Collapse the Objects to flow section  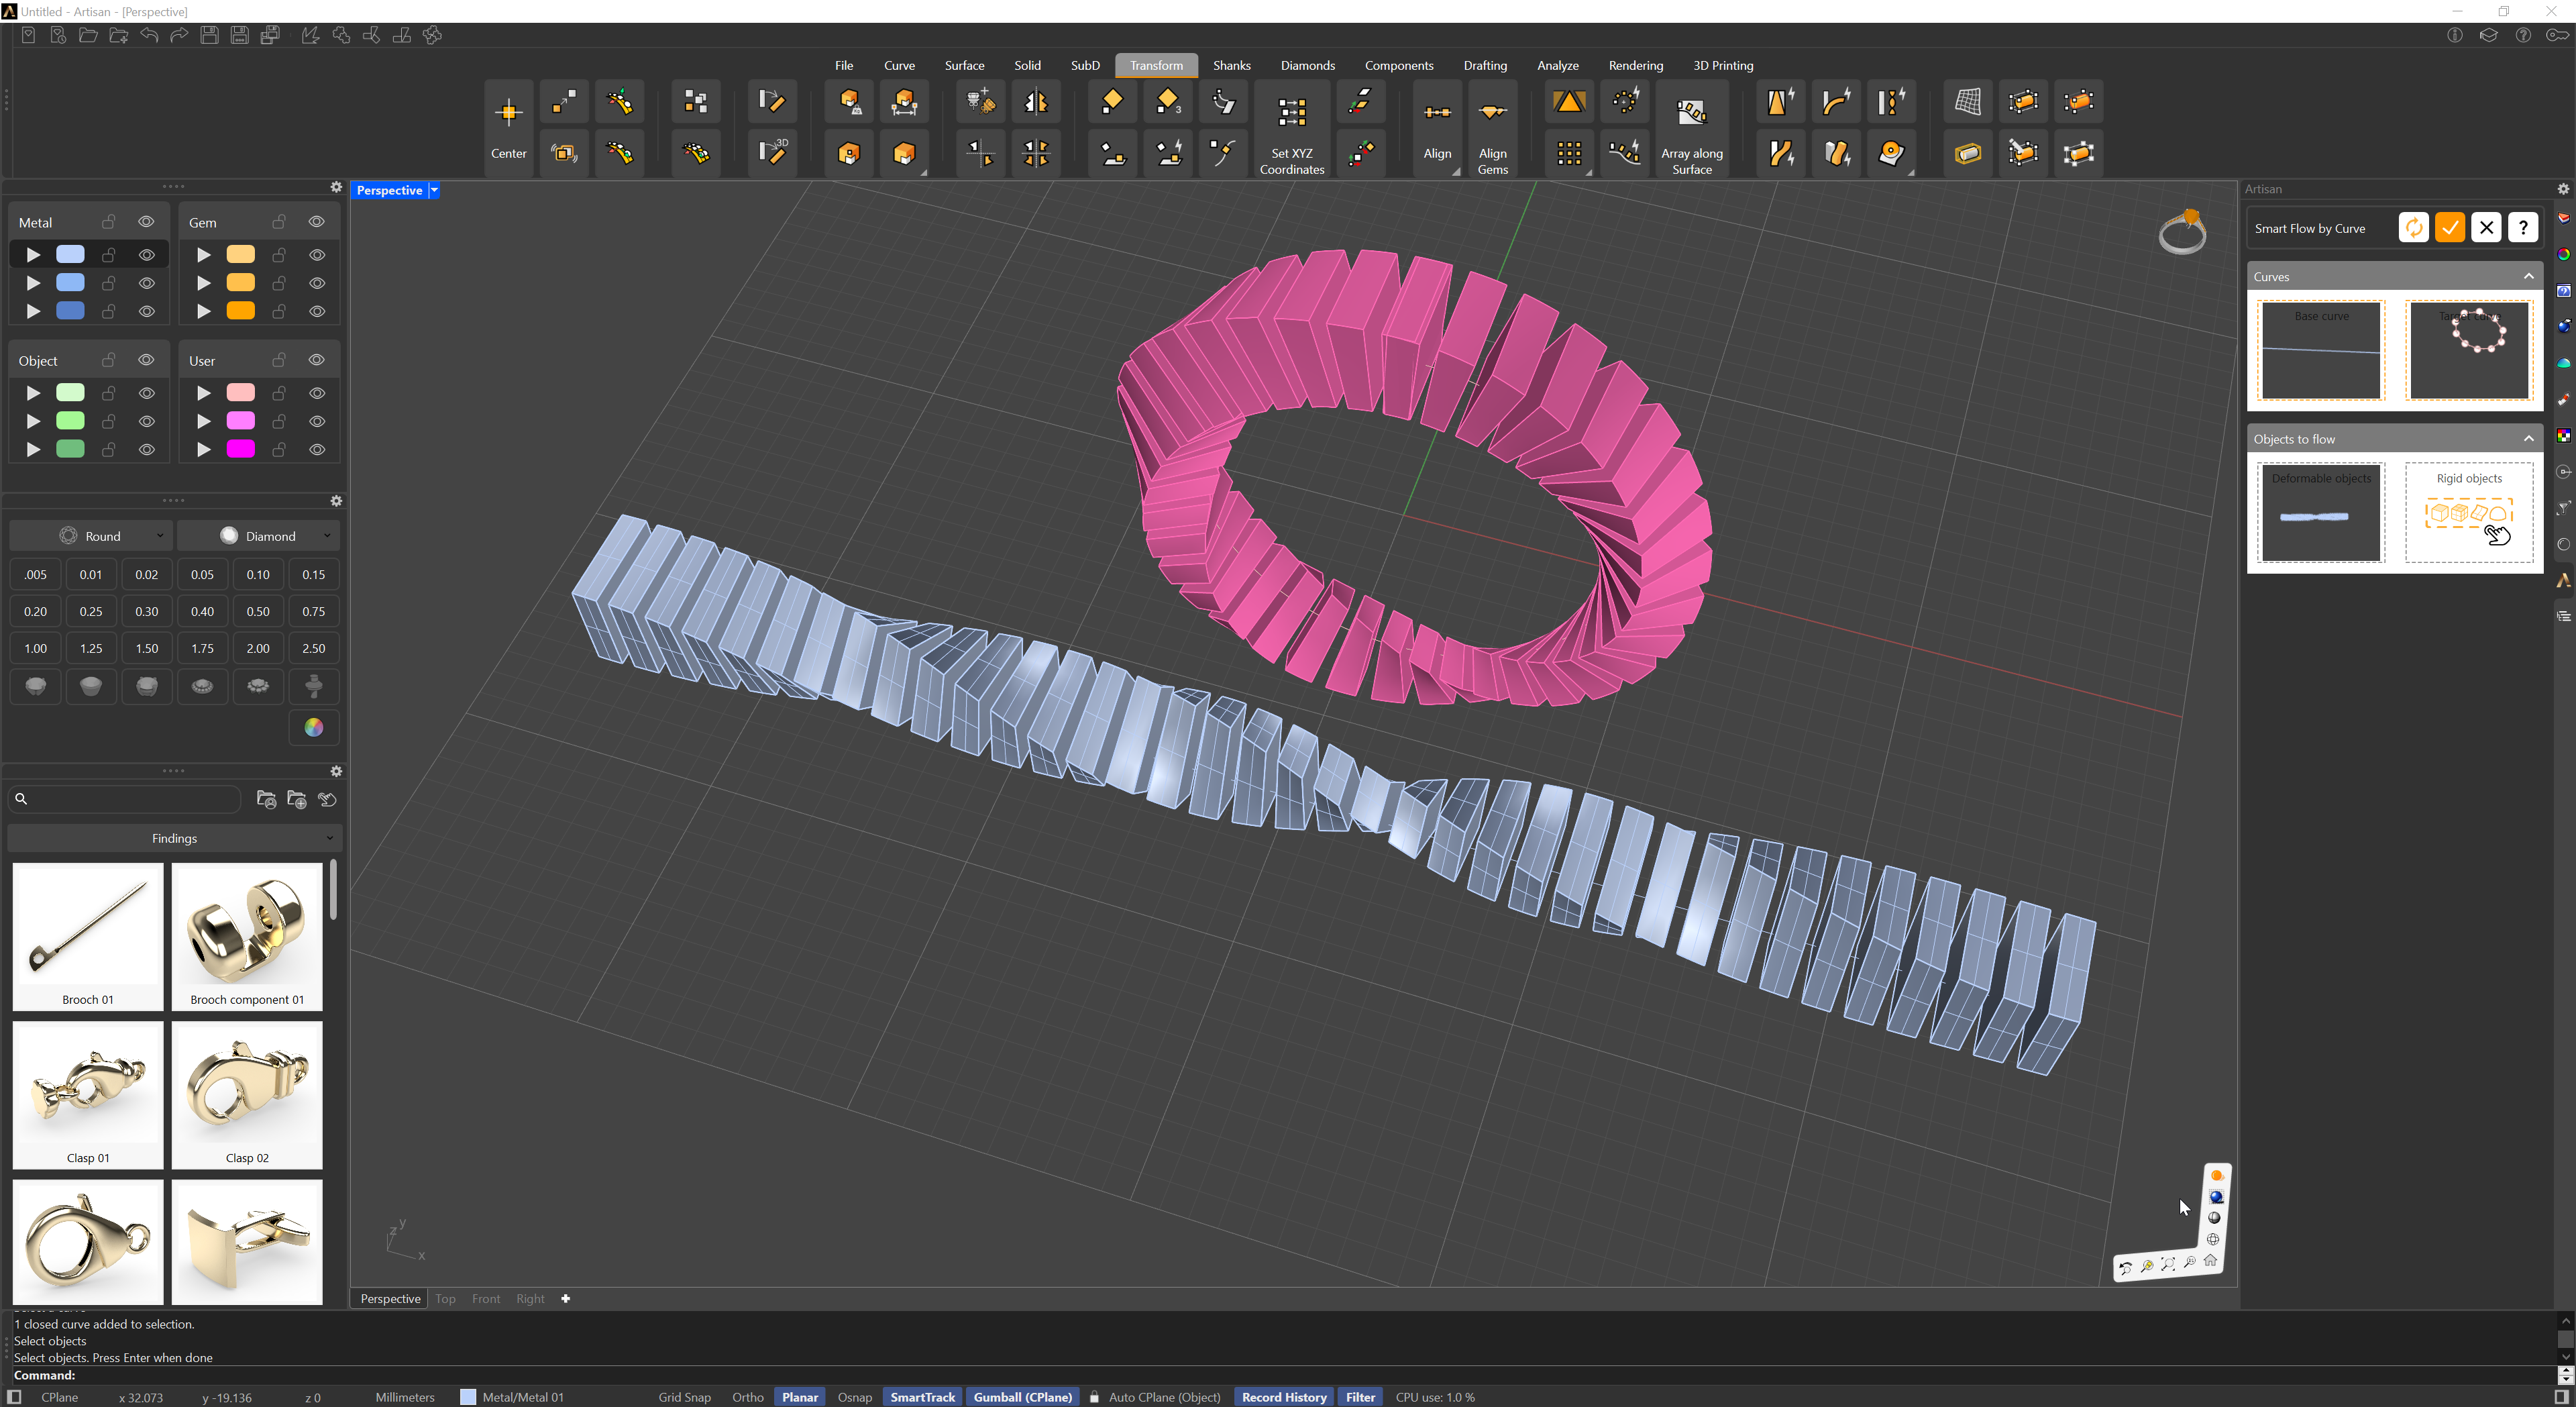pos(2529,438)
